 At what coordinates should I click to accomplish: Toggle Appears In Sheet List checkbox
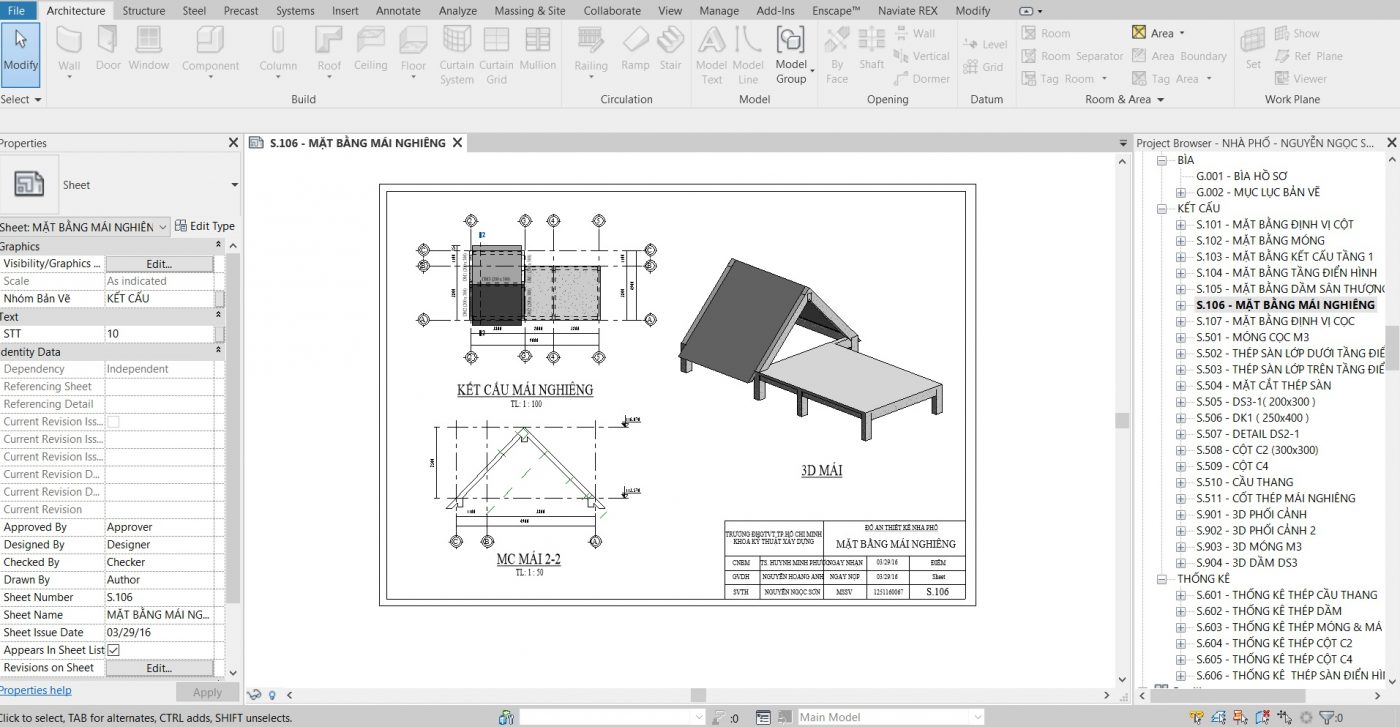coord(113,650)
